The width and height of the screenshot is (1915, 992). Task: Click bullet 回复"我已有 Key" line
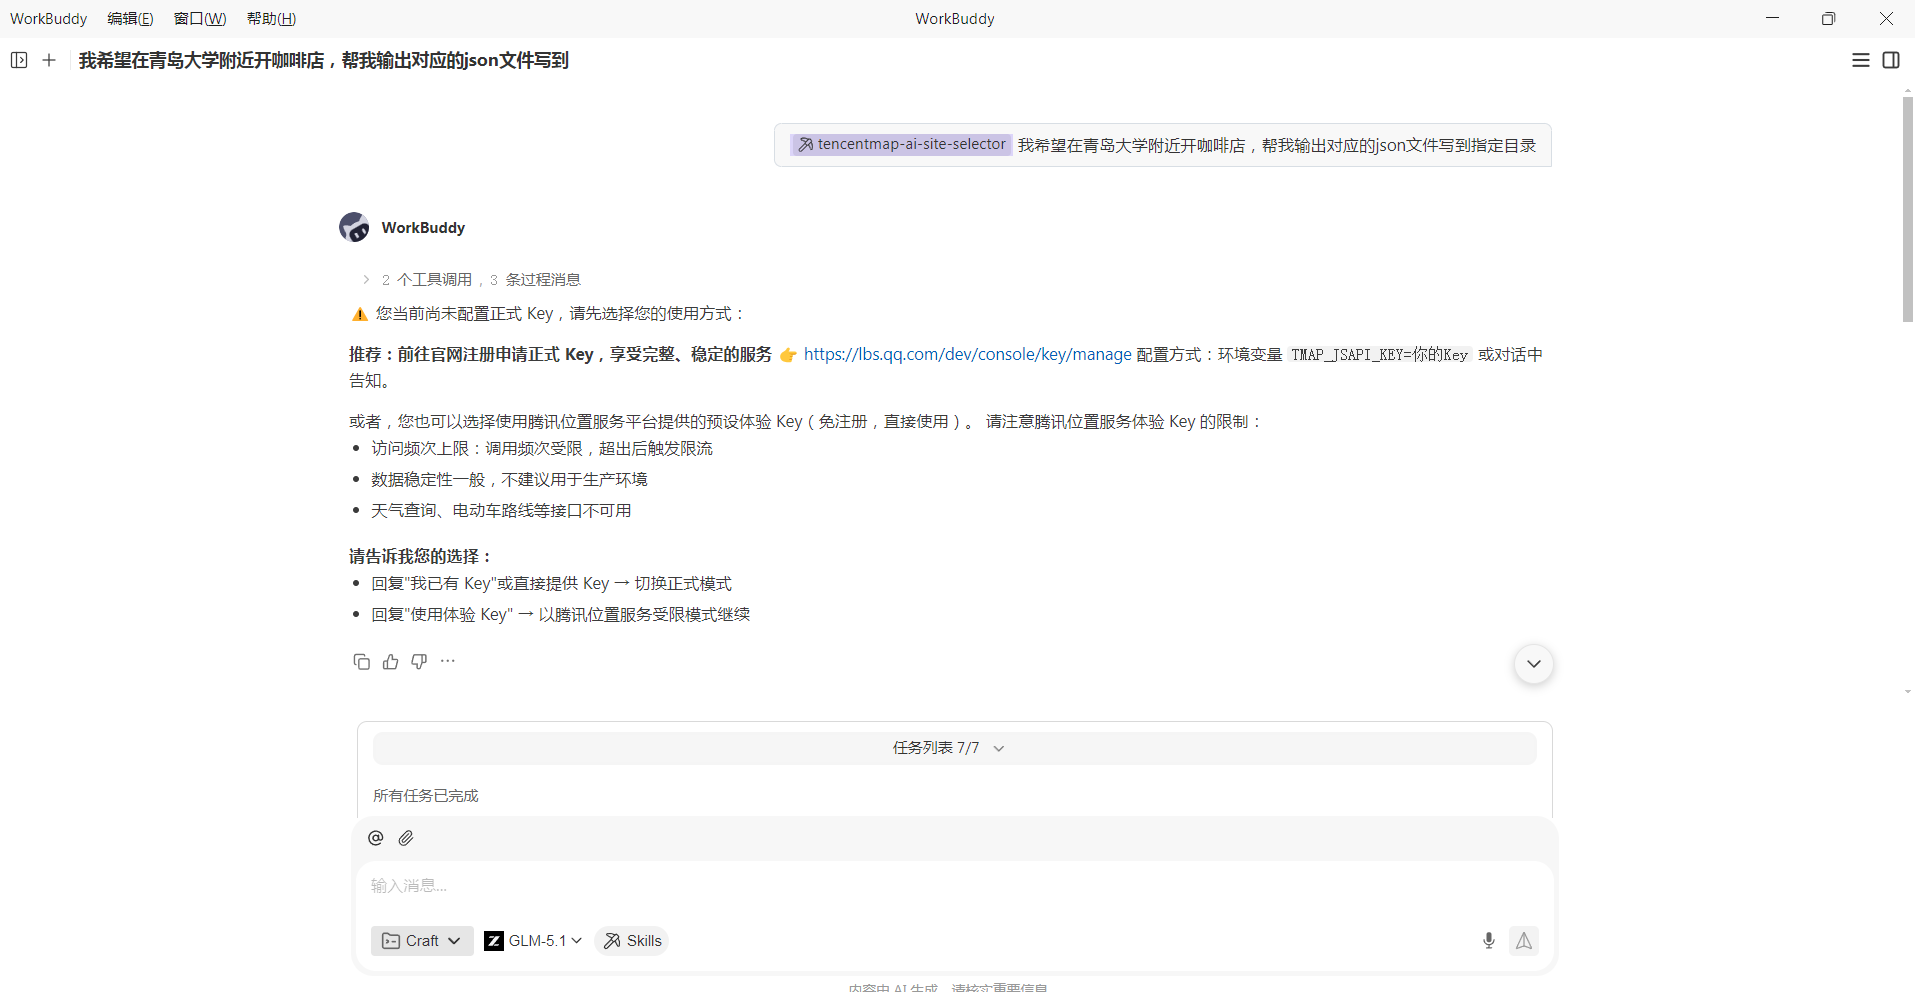point(551,584)
